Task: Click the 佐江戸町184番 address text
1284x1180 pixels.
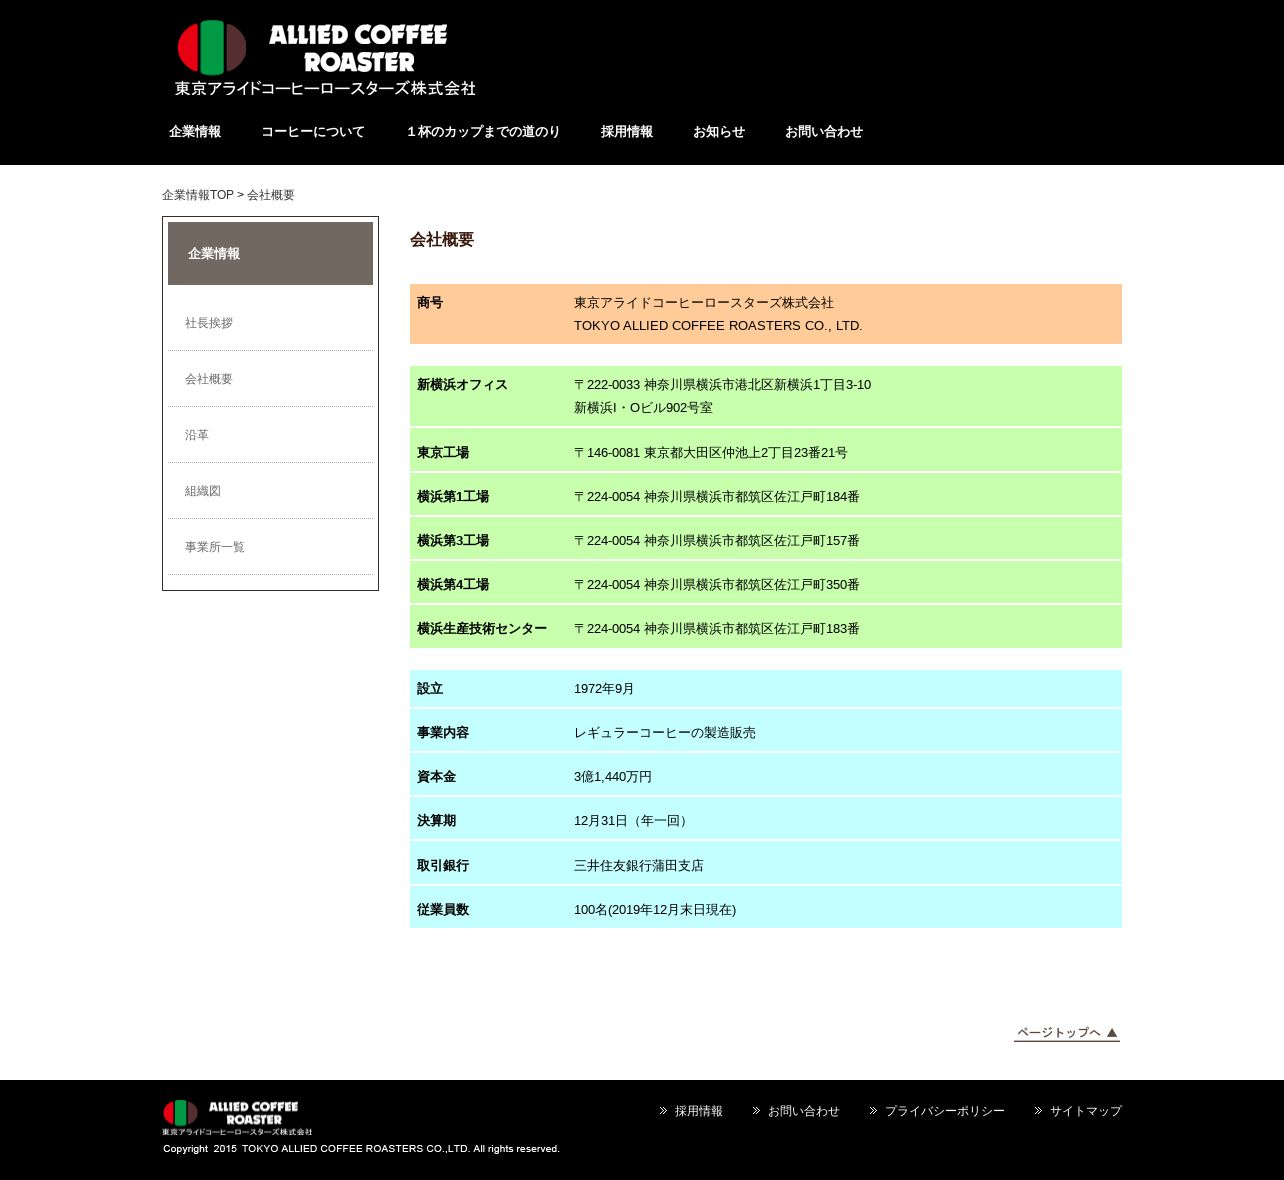Action: click(x=716, y=497)
